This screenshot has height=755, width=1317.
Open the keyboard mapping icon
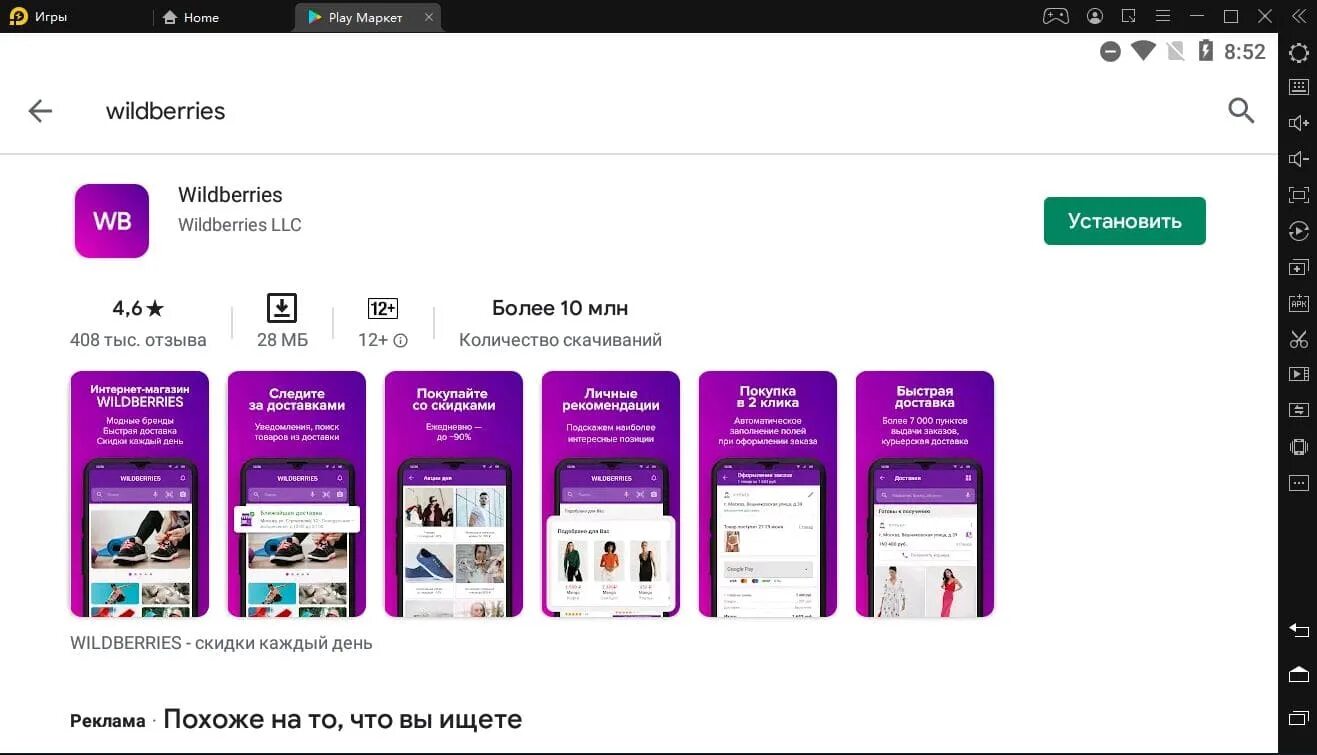1298,87
